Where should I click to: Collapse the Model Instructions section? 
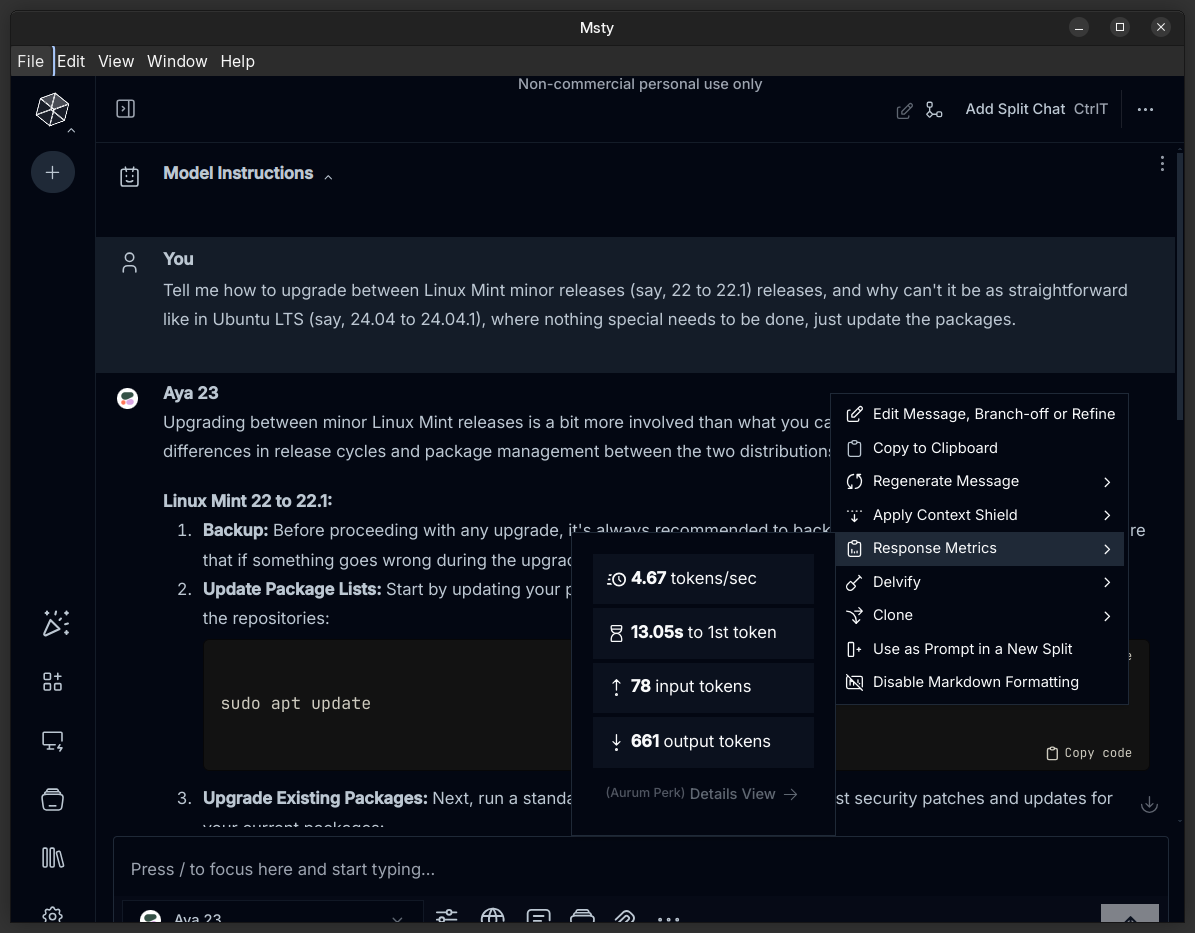click(x=328, y=177)
